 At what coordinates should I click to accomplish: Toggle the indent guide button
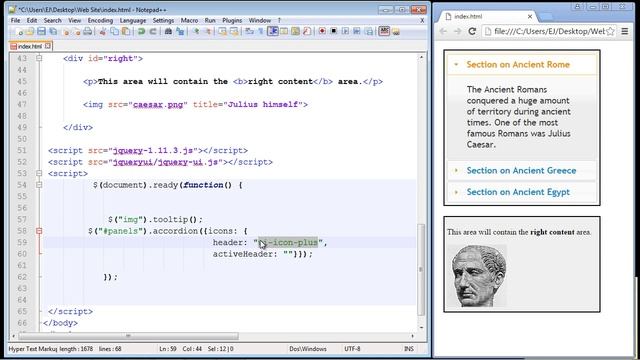point(273,31)
